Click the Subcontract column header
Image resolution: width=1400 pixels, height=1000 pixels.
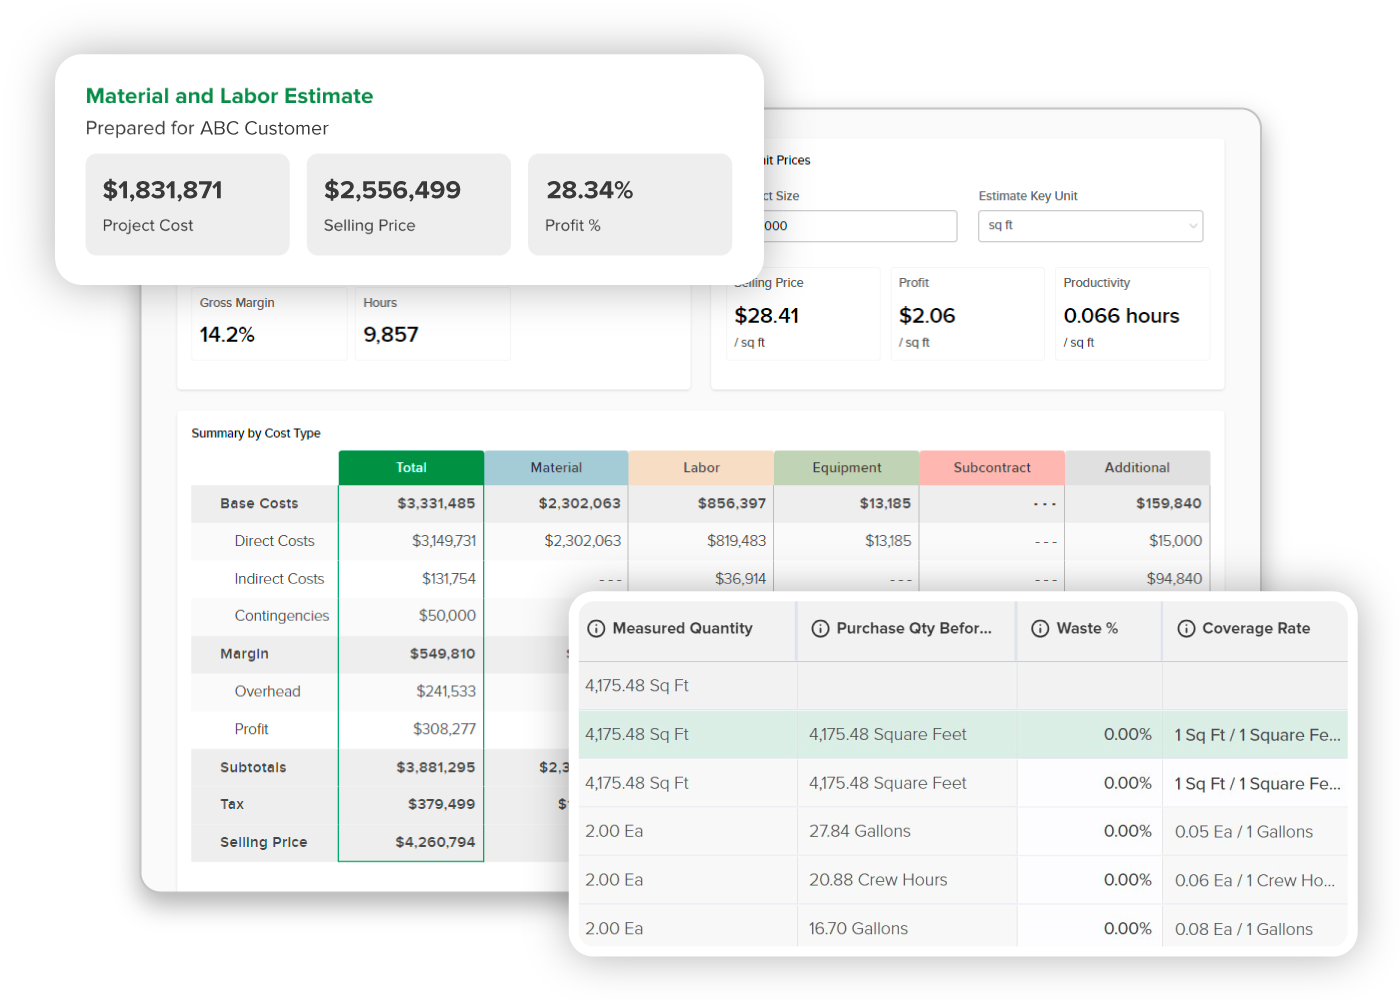[991, 467]
